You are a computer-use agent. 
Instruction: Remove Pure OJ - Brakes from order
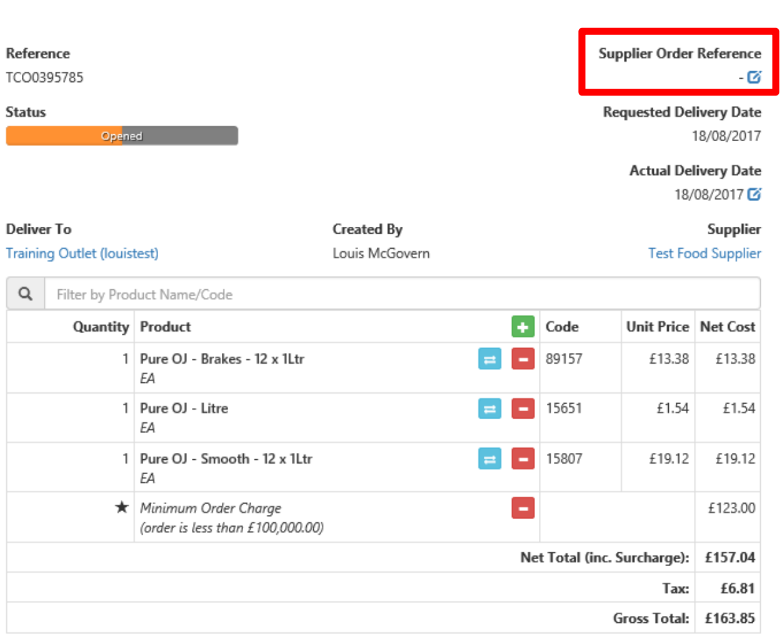click(522, 359)
